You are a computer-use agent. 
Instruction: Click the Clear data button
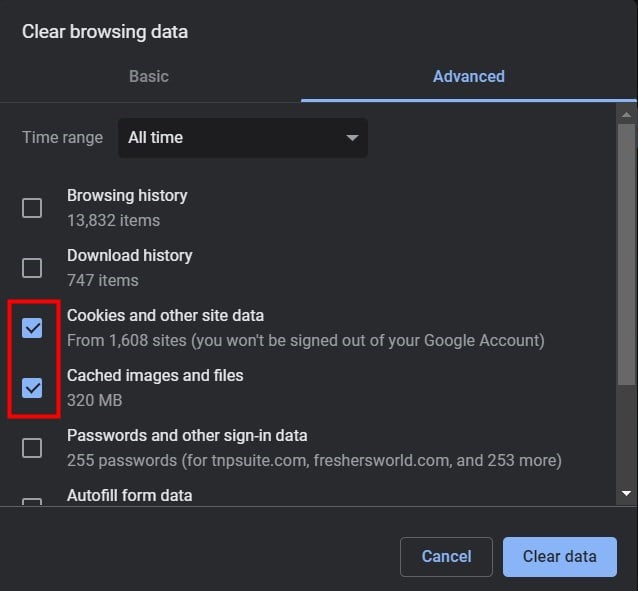[559, 556]
